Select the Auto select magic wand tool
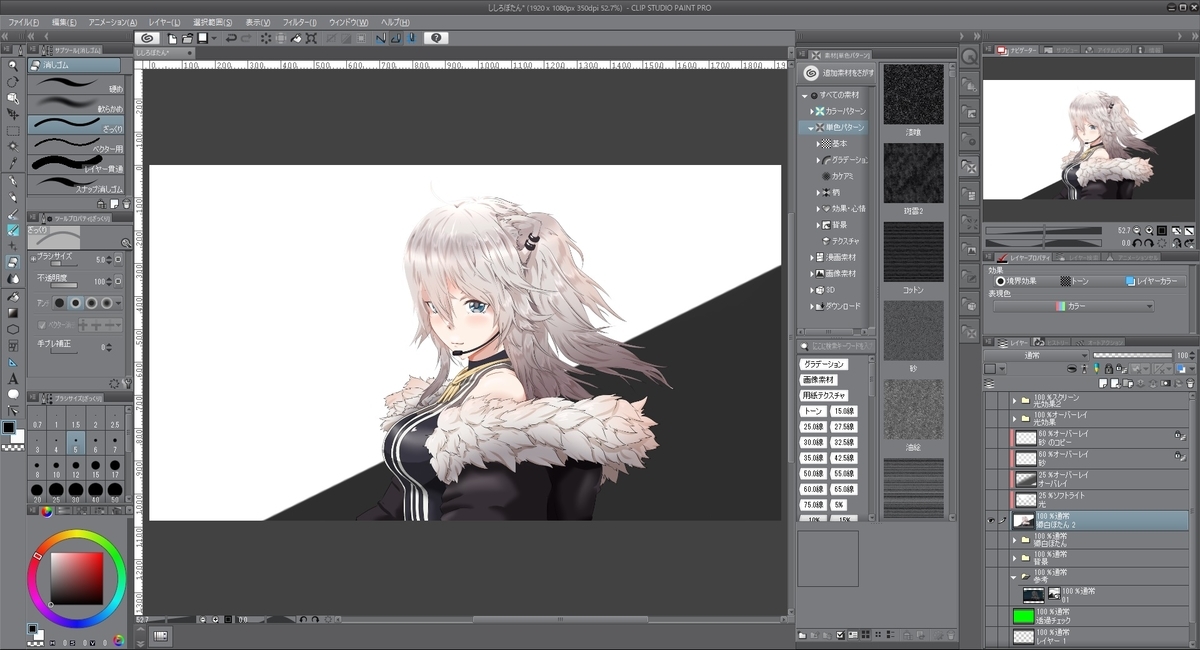Image resolution: width=1200 pixels, height=650 pixels. pyautogui.click(x=13, y=147)
